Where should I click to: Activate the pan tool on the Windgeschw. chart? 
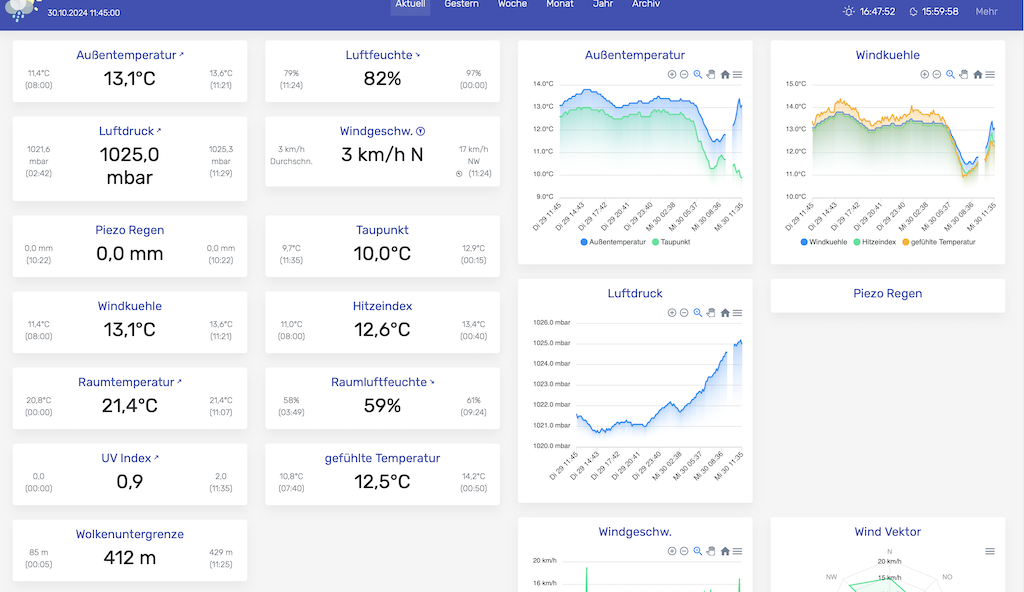point(711,551)
